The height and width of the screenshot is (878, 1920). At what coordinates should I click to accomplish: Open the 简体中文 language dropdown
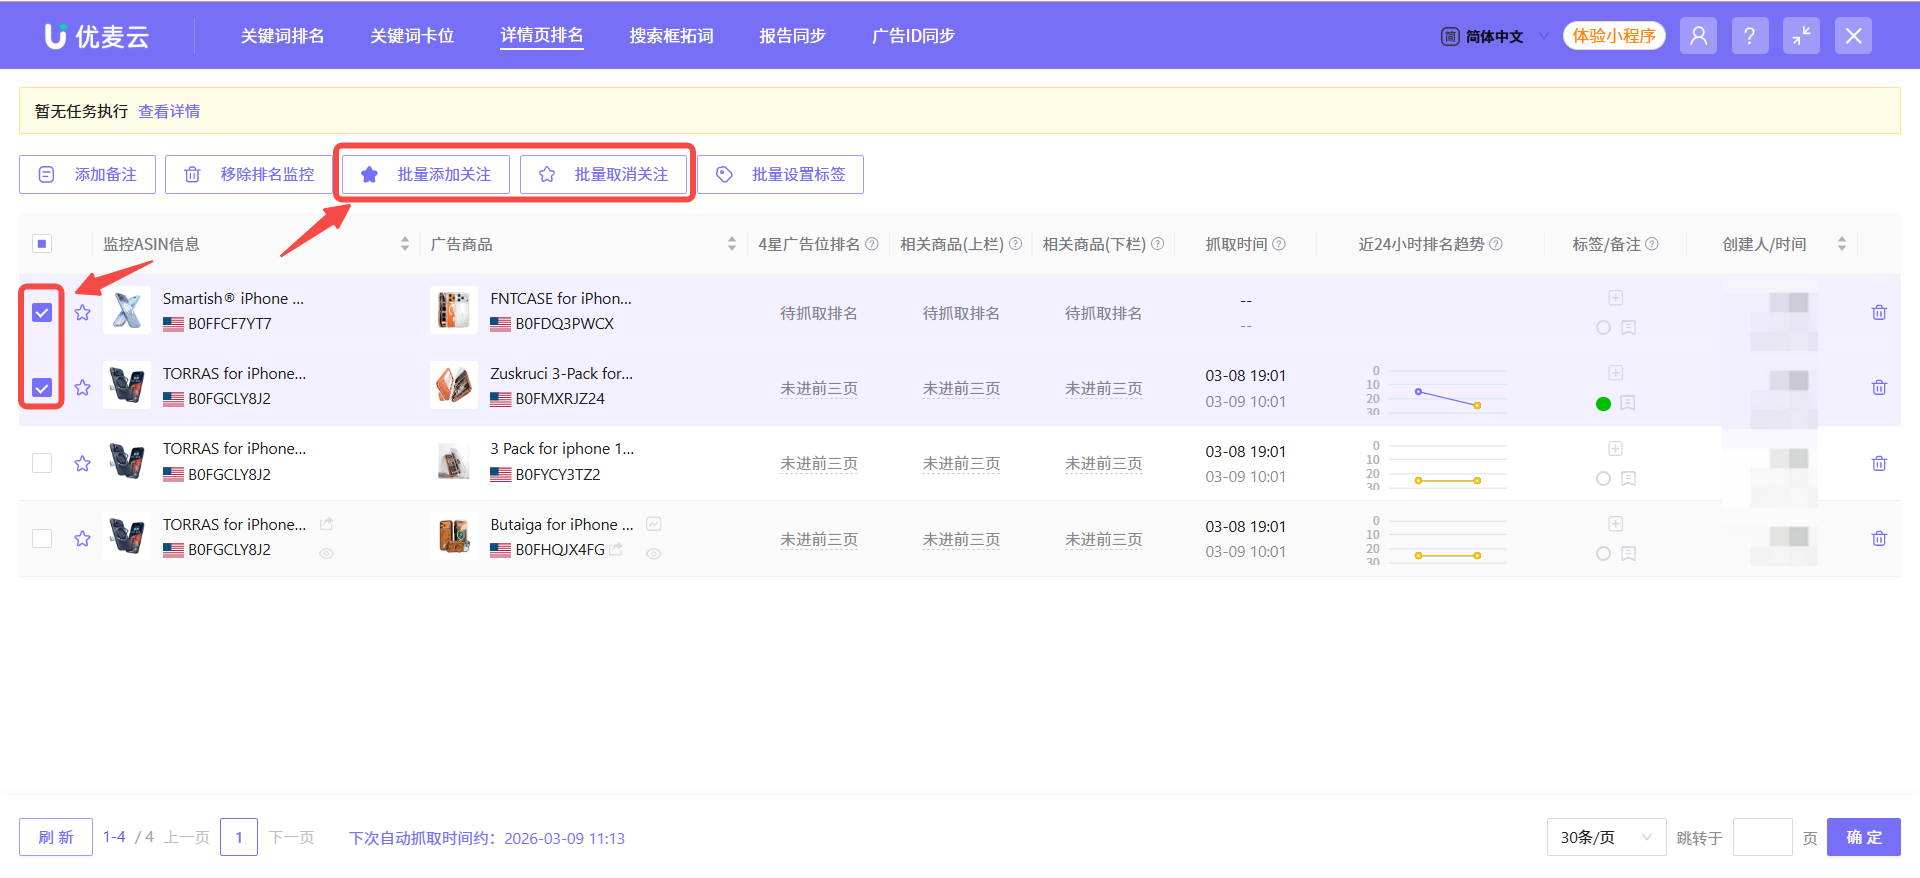tap(1494, 37)
